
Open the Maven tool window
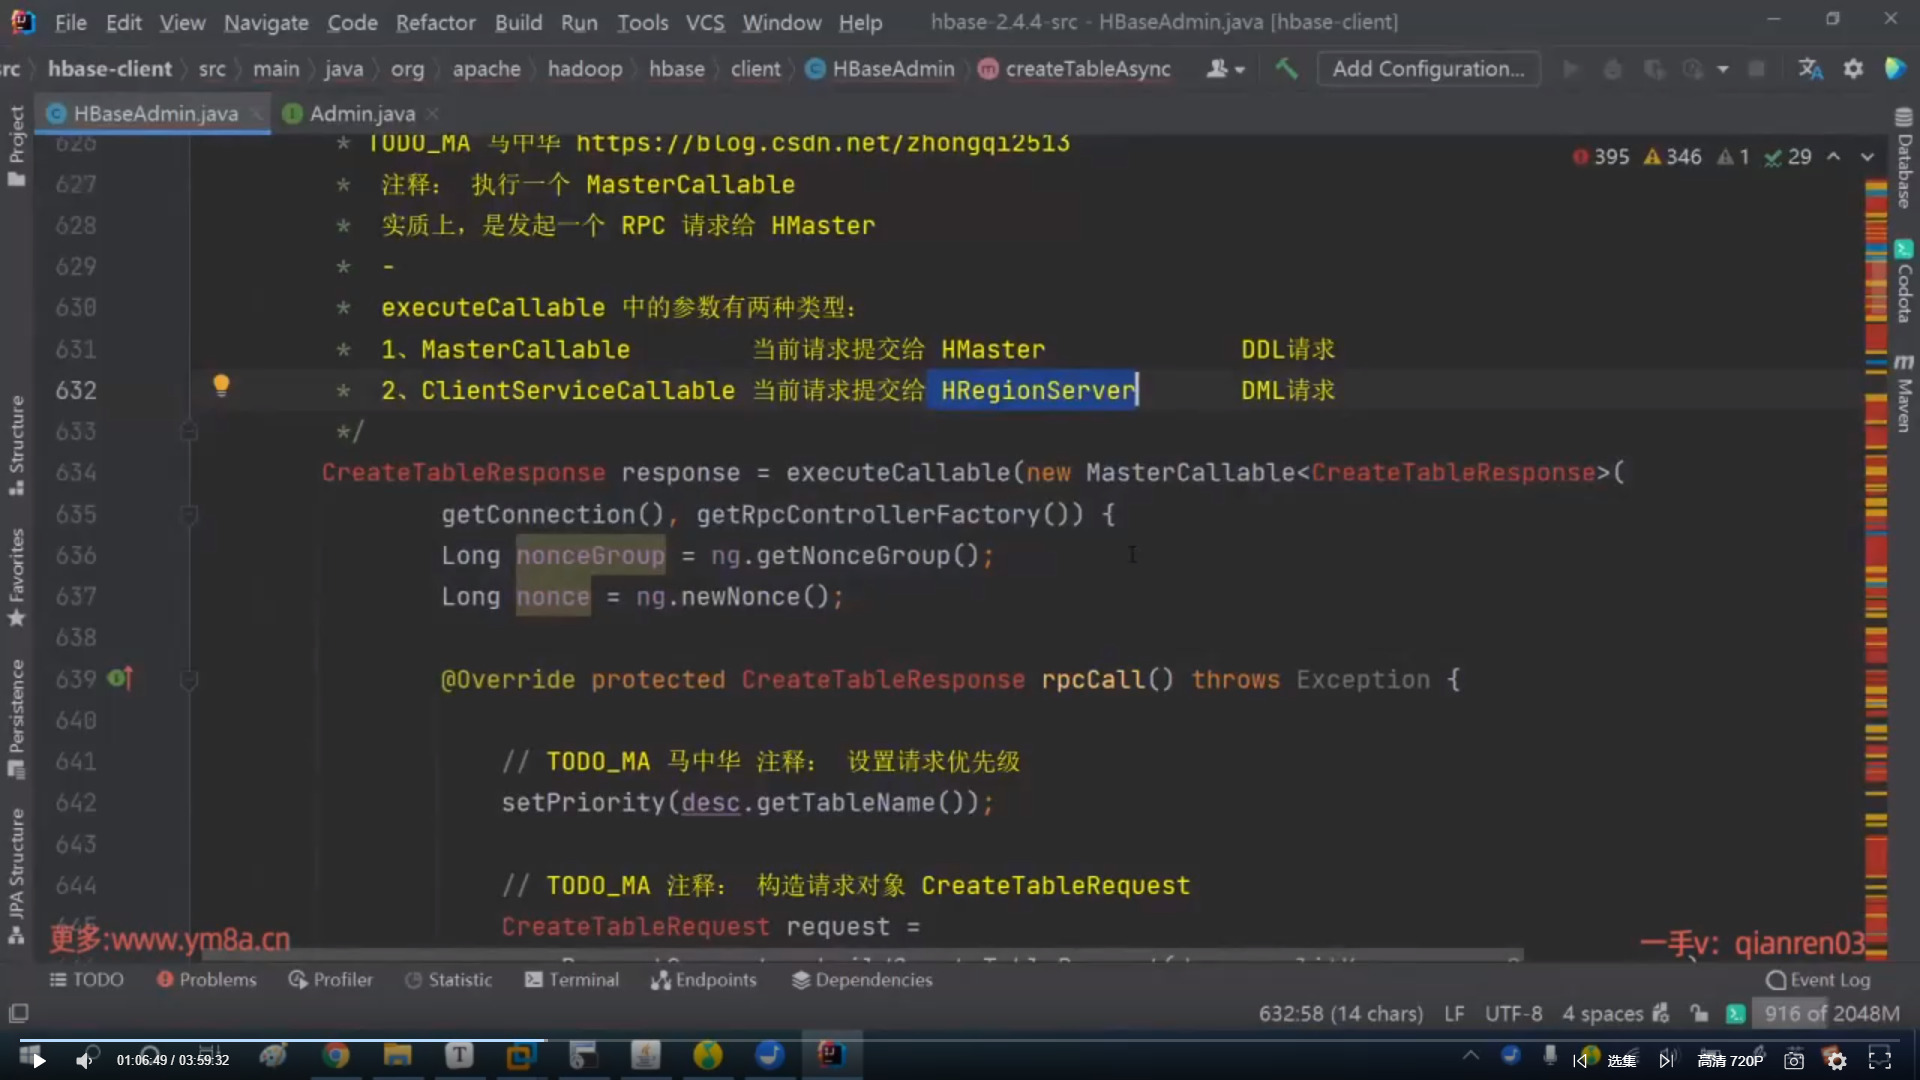(1905, 400)
